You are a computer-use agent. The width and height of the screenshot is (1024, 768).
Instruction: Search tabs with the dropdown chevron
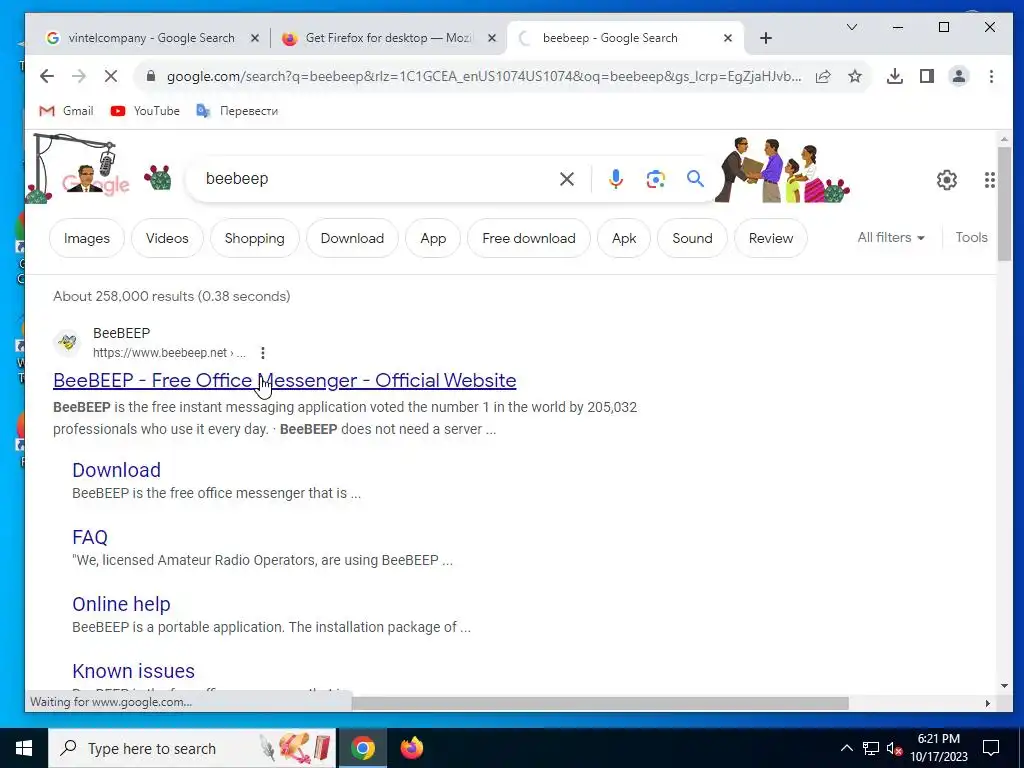852,27
